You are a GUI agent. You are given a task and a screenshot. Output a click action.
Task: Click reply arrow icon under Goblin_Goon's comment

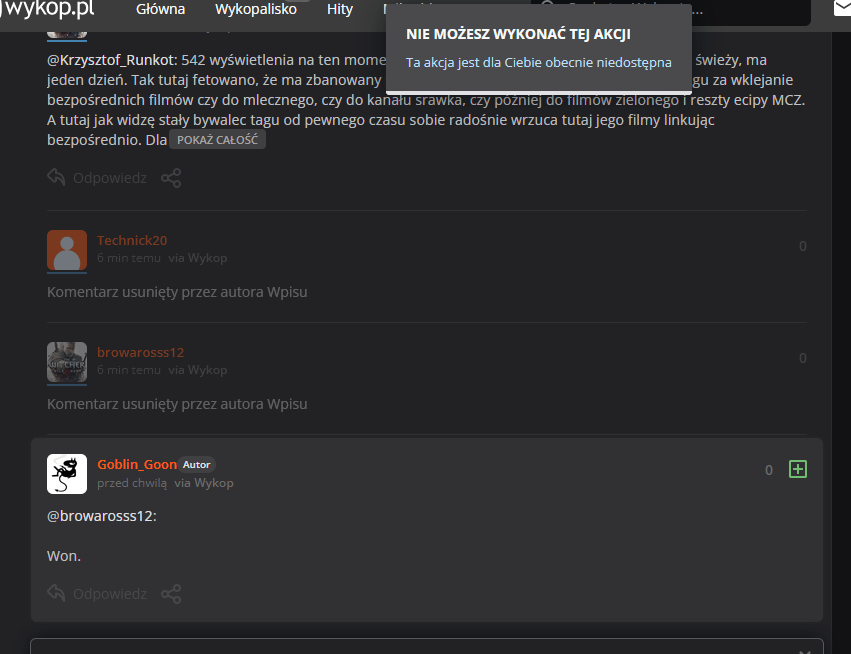click(56, 594)
